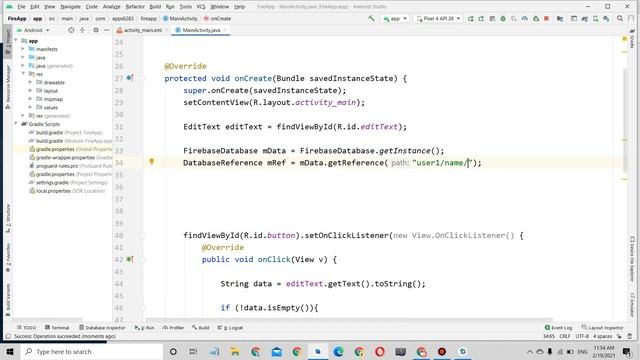Click inside the path string on line 34
Screen dimensions: 640x360
point(442,163)
